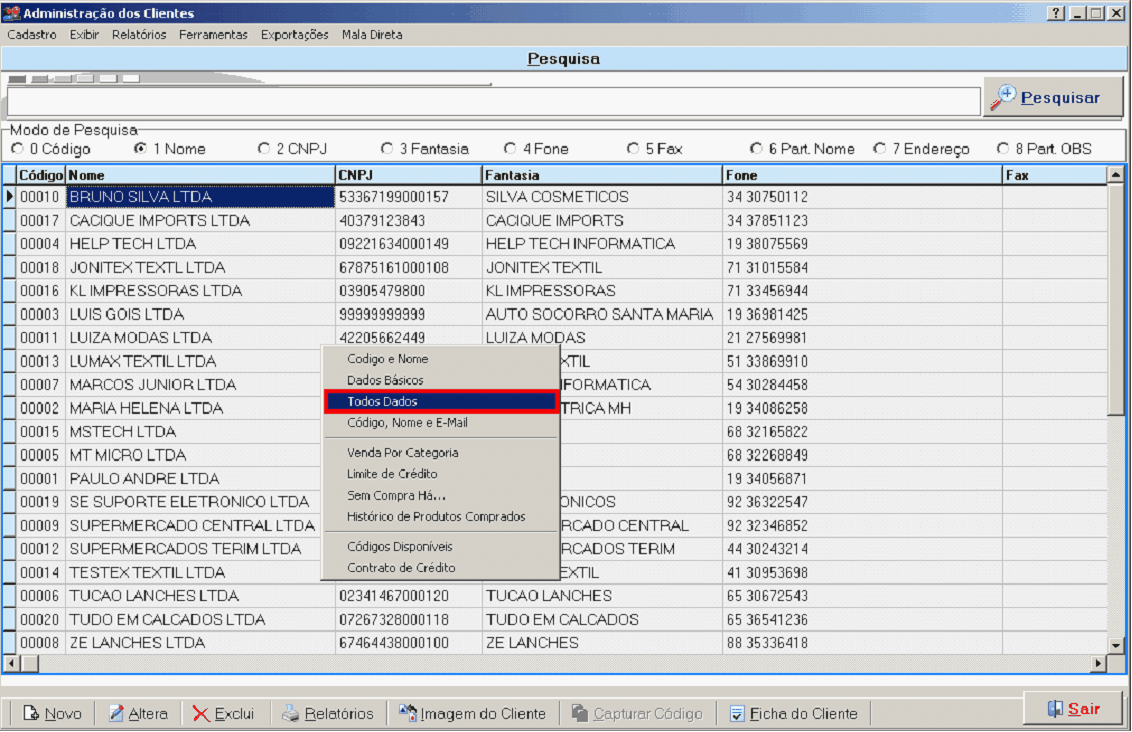Click the search text input field
The image size is (1132, 732).
(x=492, y=101)
